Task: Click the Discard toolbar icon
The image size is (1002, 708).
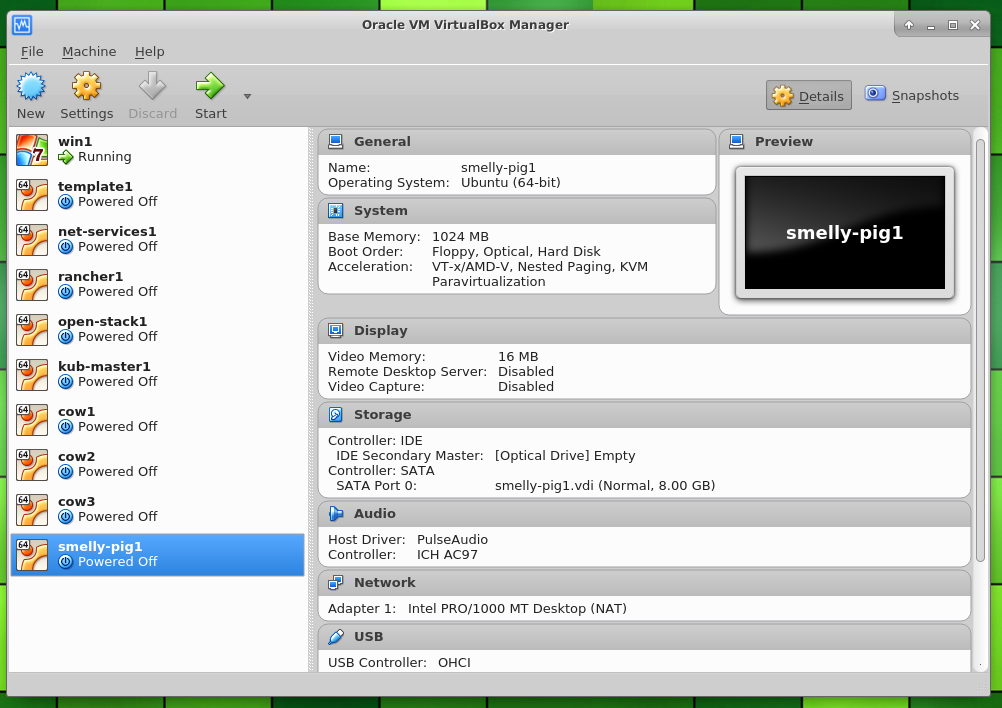Action: click(x=152, y=86)
